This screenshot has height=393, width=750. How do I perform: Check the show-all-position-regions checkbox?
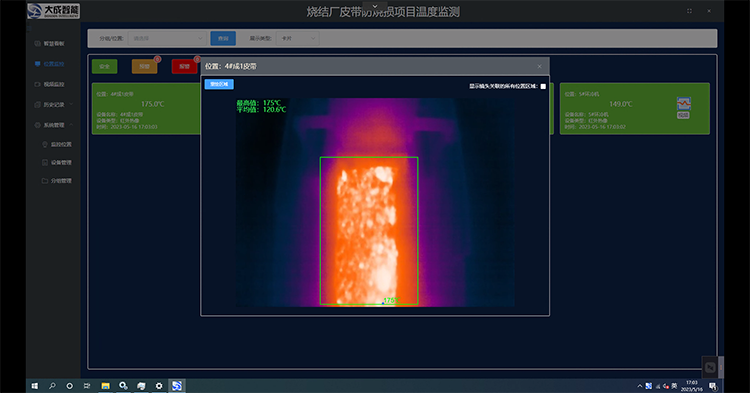543,87
